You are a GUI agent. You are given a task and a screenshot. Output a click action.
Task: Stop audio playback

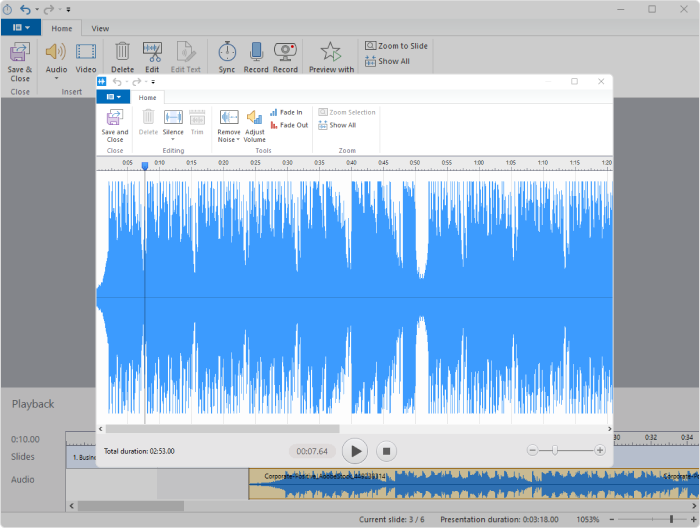[386, 451]
